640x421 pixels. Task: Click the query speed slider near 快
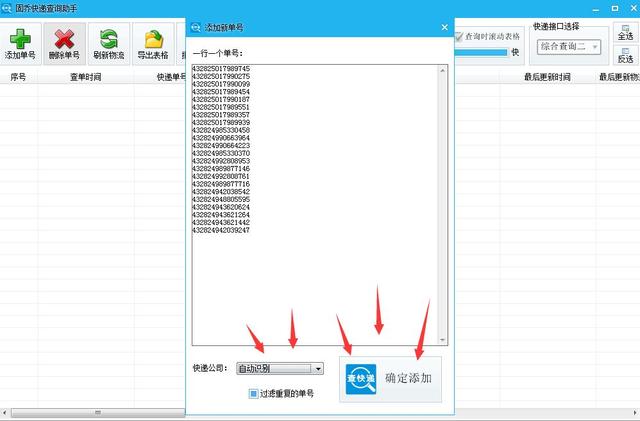pyautogui.click(x=481, y=52)
